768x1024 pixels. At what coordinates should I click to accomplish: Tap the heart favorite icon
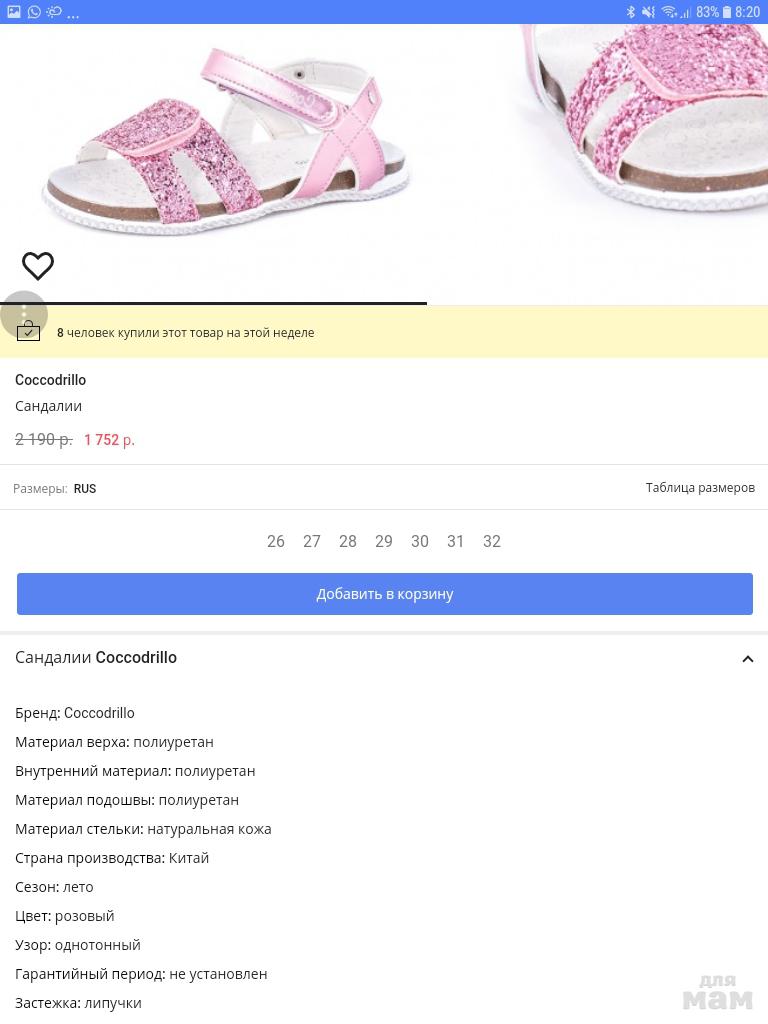pos(38,266)
